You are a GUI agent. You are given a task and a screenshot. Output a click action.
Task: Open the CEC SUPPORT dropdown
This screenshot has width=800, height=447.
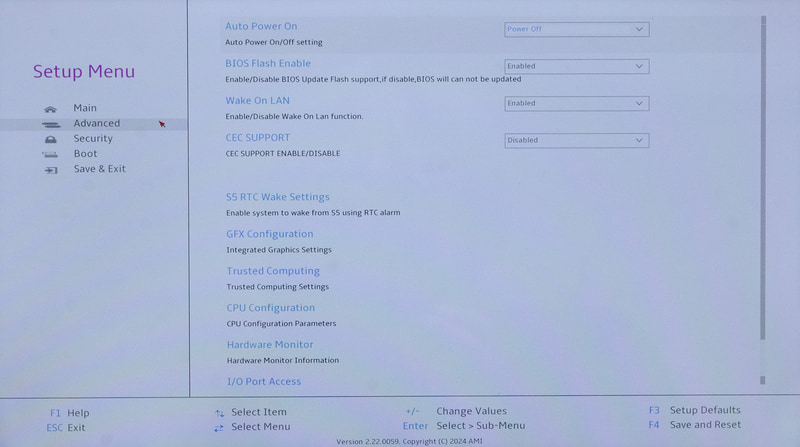click(x=577, y=140)
